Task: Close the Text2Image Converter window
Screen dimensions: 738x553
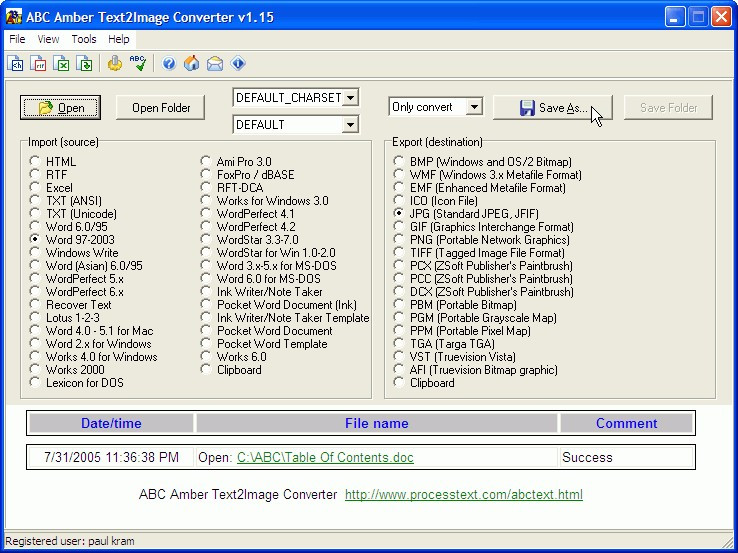Action: [x=721, y=17]
